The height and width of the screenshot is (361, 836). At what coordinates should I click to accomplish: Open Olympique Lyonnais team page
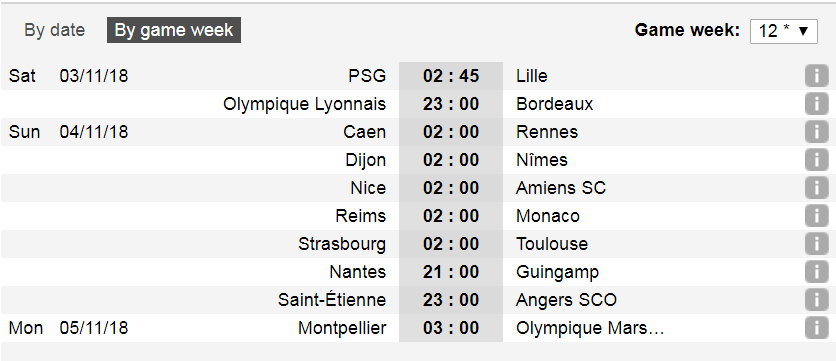pyautogui.click(x=304, y=104)
